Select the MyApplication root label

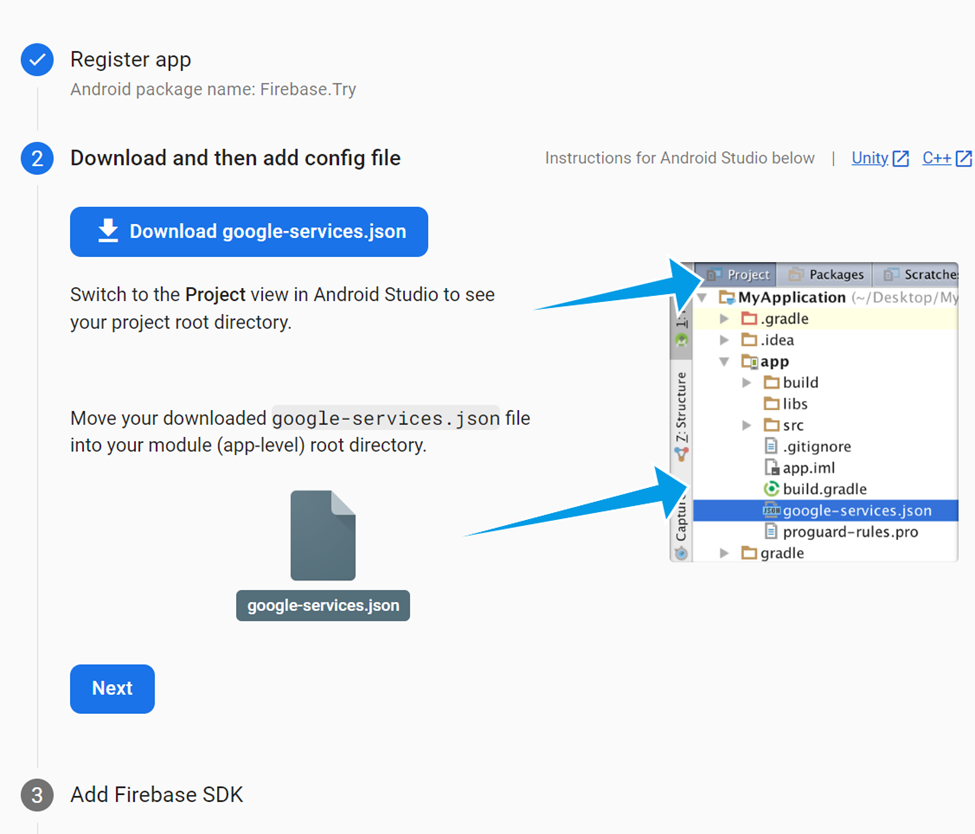(x=792, y=297)
